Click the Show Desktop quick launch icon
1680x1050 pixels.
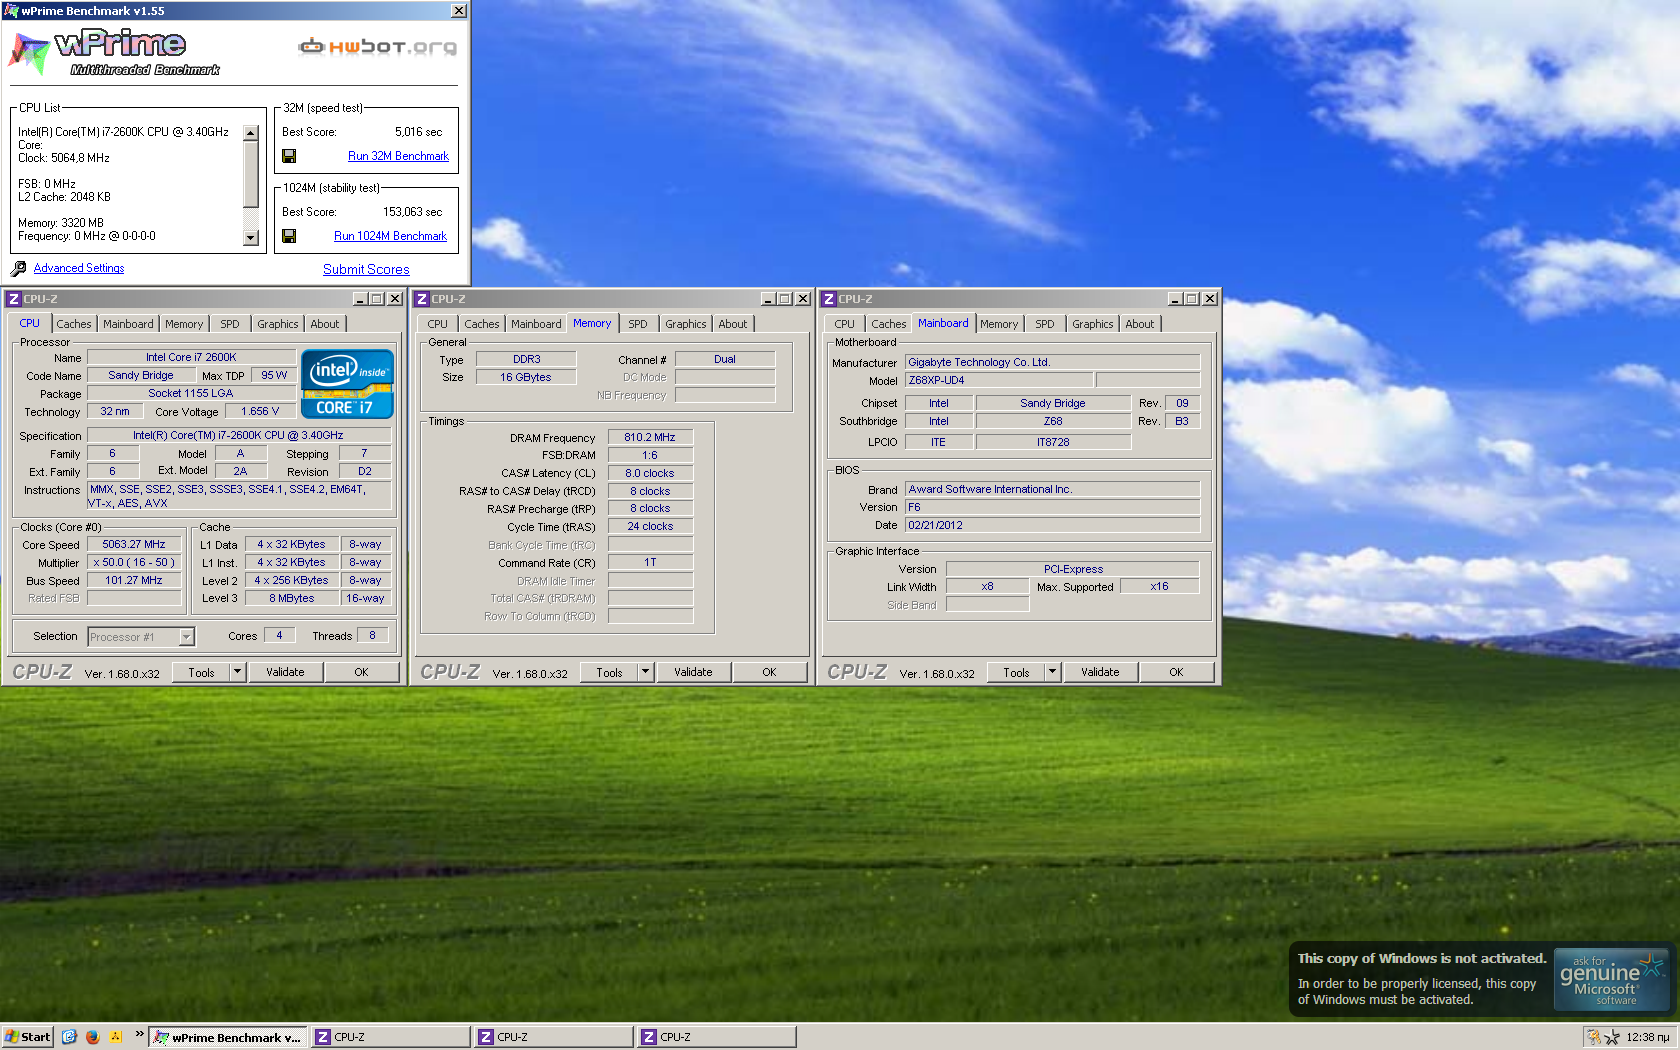click(69, 1037)
